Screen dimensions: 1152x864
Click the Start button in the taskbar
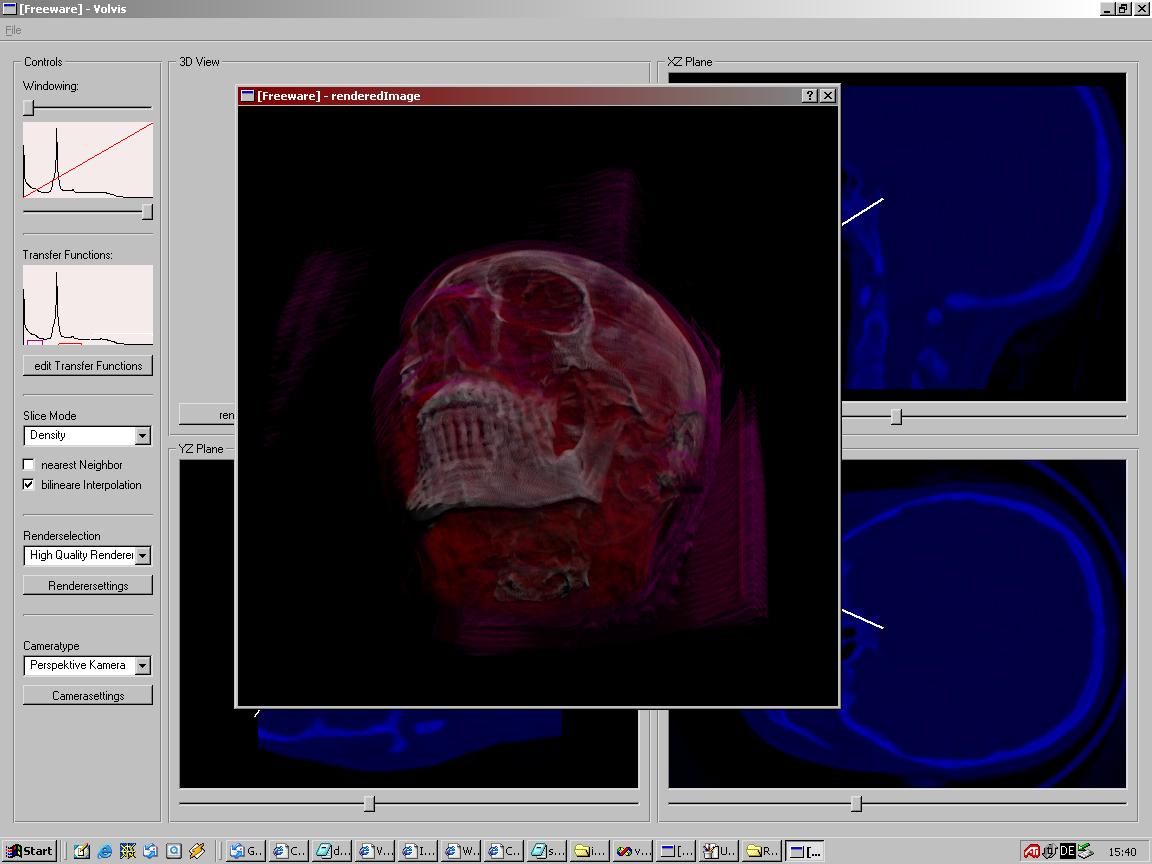click(29, 851)
